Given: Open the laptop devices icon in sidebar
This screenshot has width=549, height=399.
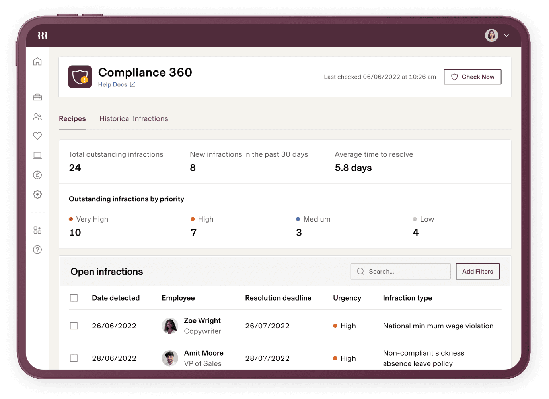Looking at the screenshot, I should coord(37,155).
